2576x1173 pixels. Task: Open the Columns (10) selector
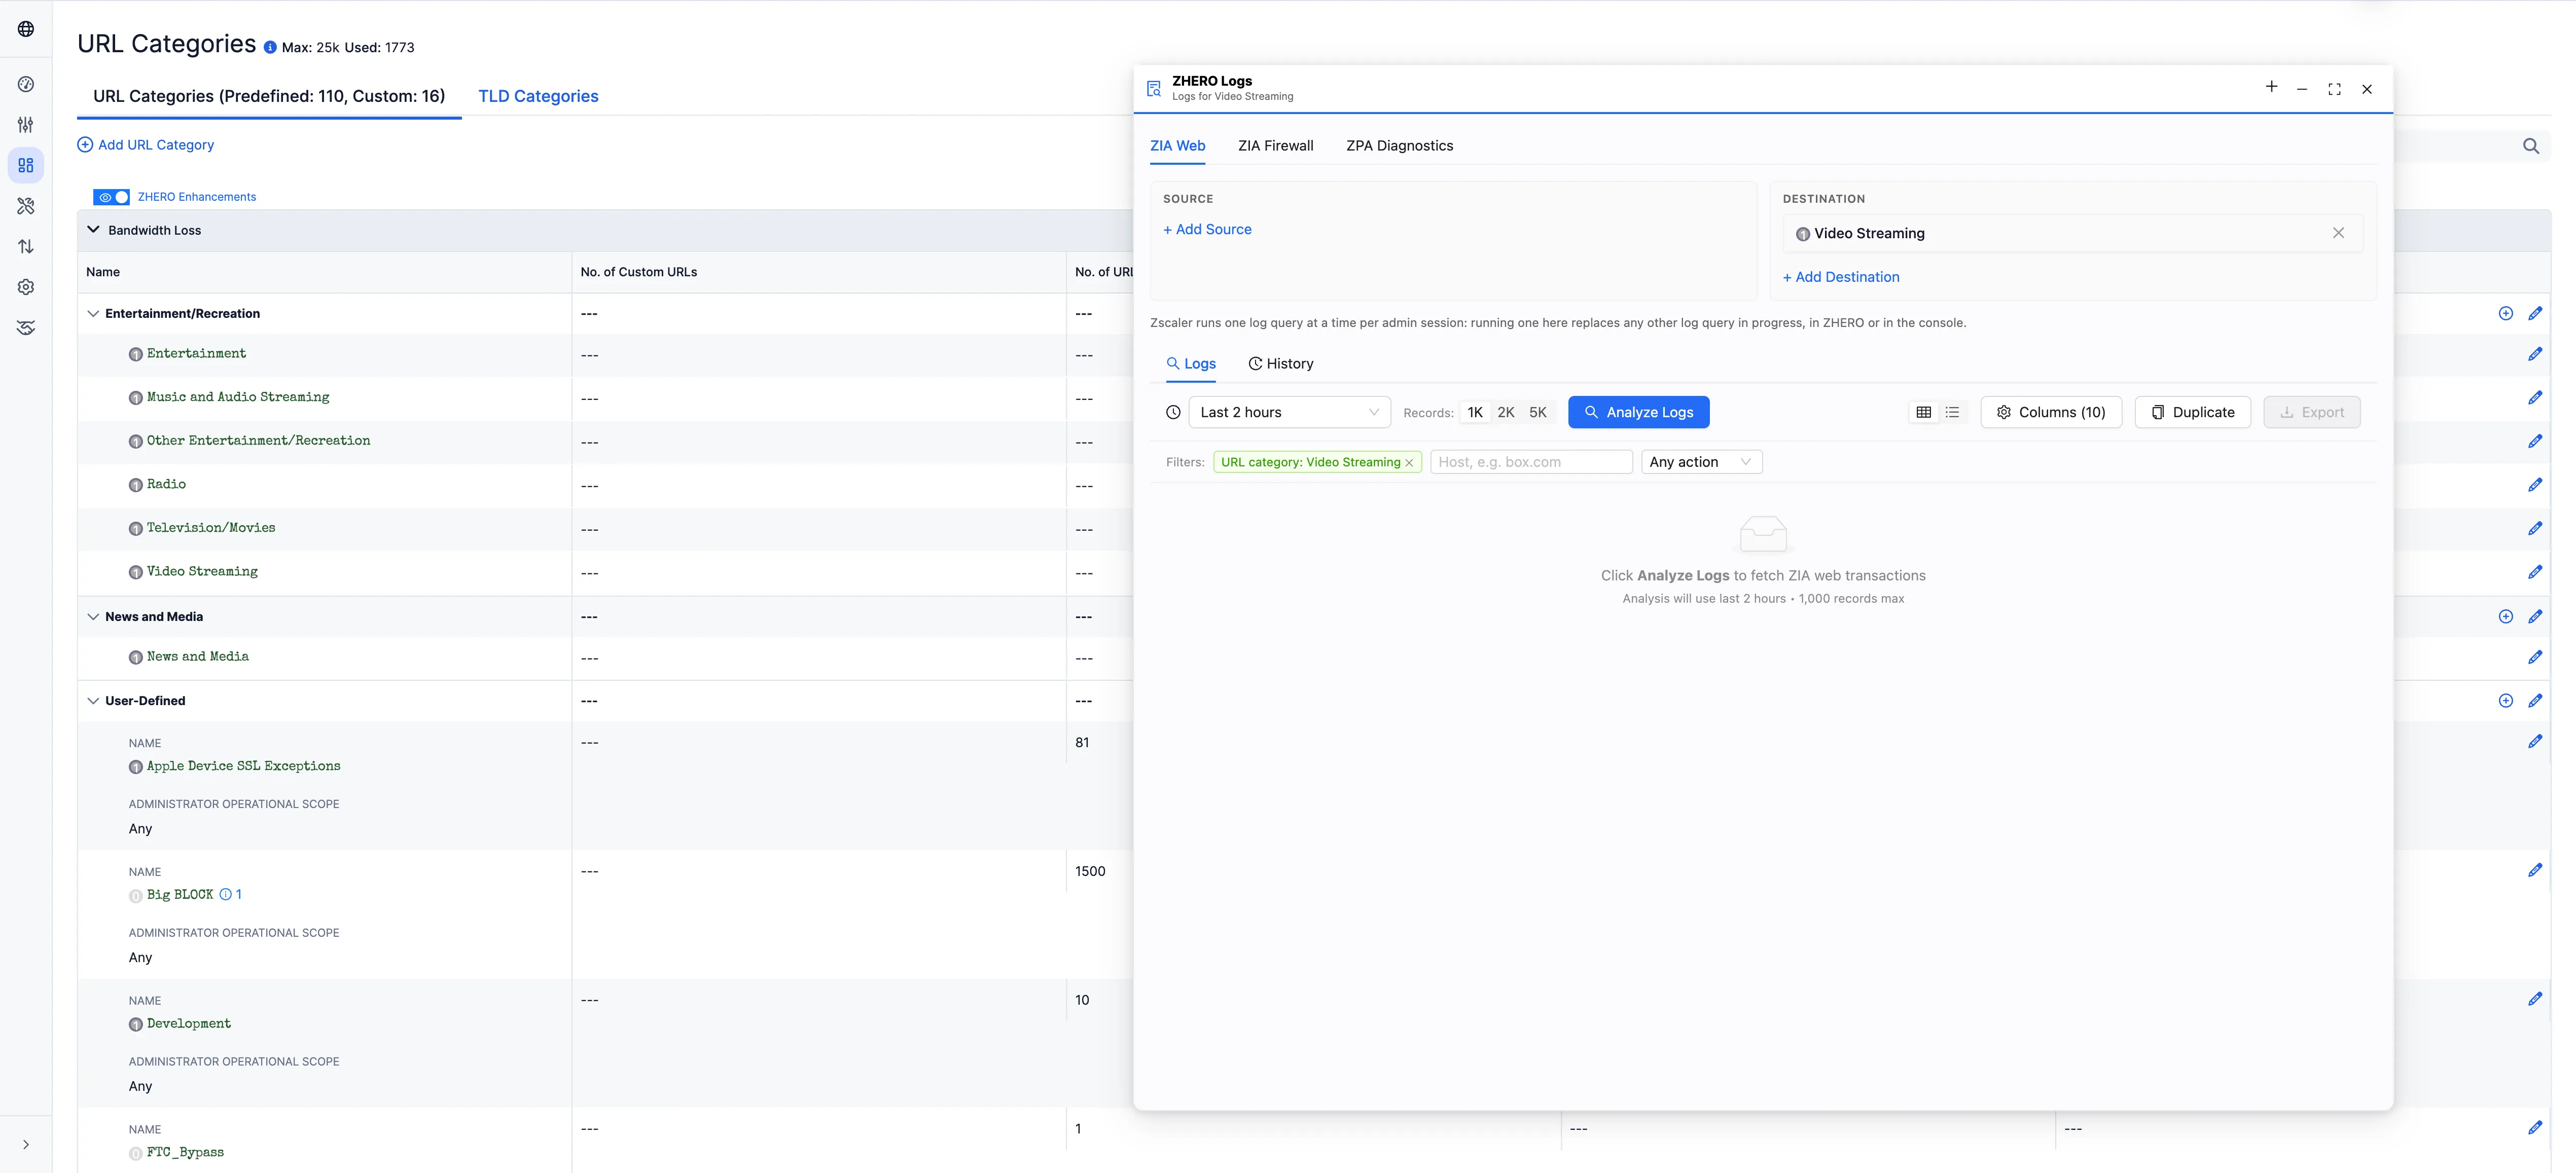click(x=2051, y=412)
